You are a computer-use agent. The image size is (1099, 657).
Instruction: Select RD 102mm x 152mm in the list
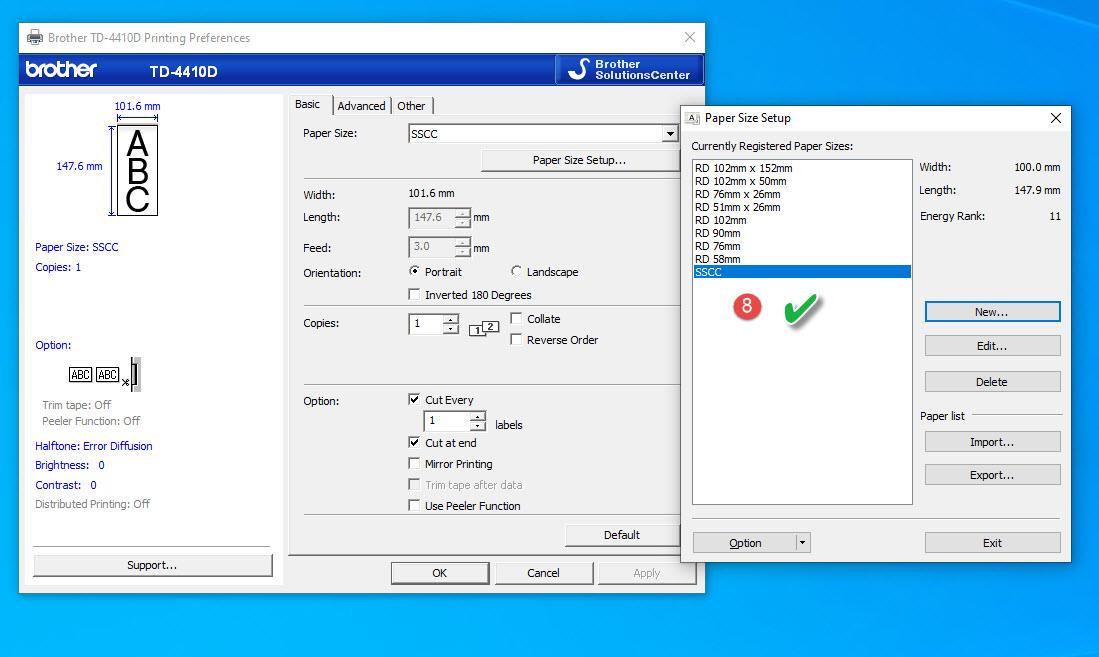pos(740,168)
